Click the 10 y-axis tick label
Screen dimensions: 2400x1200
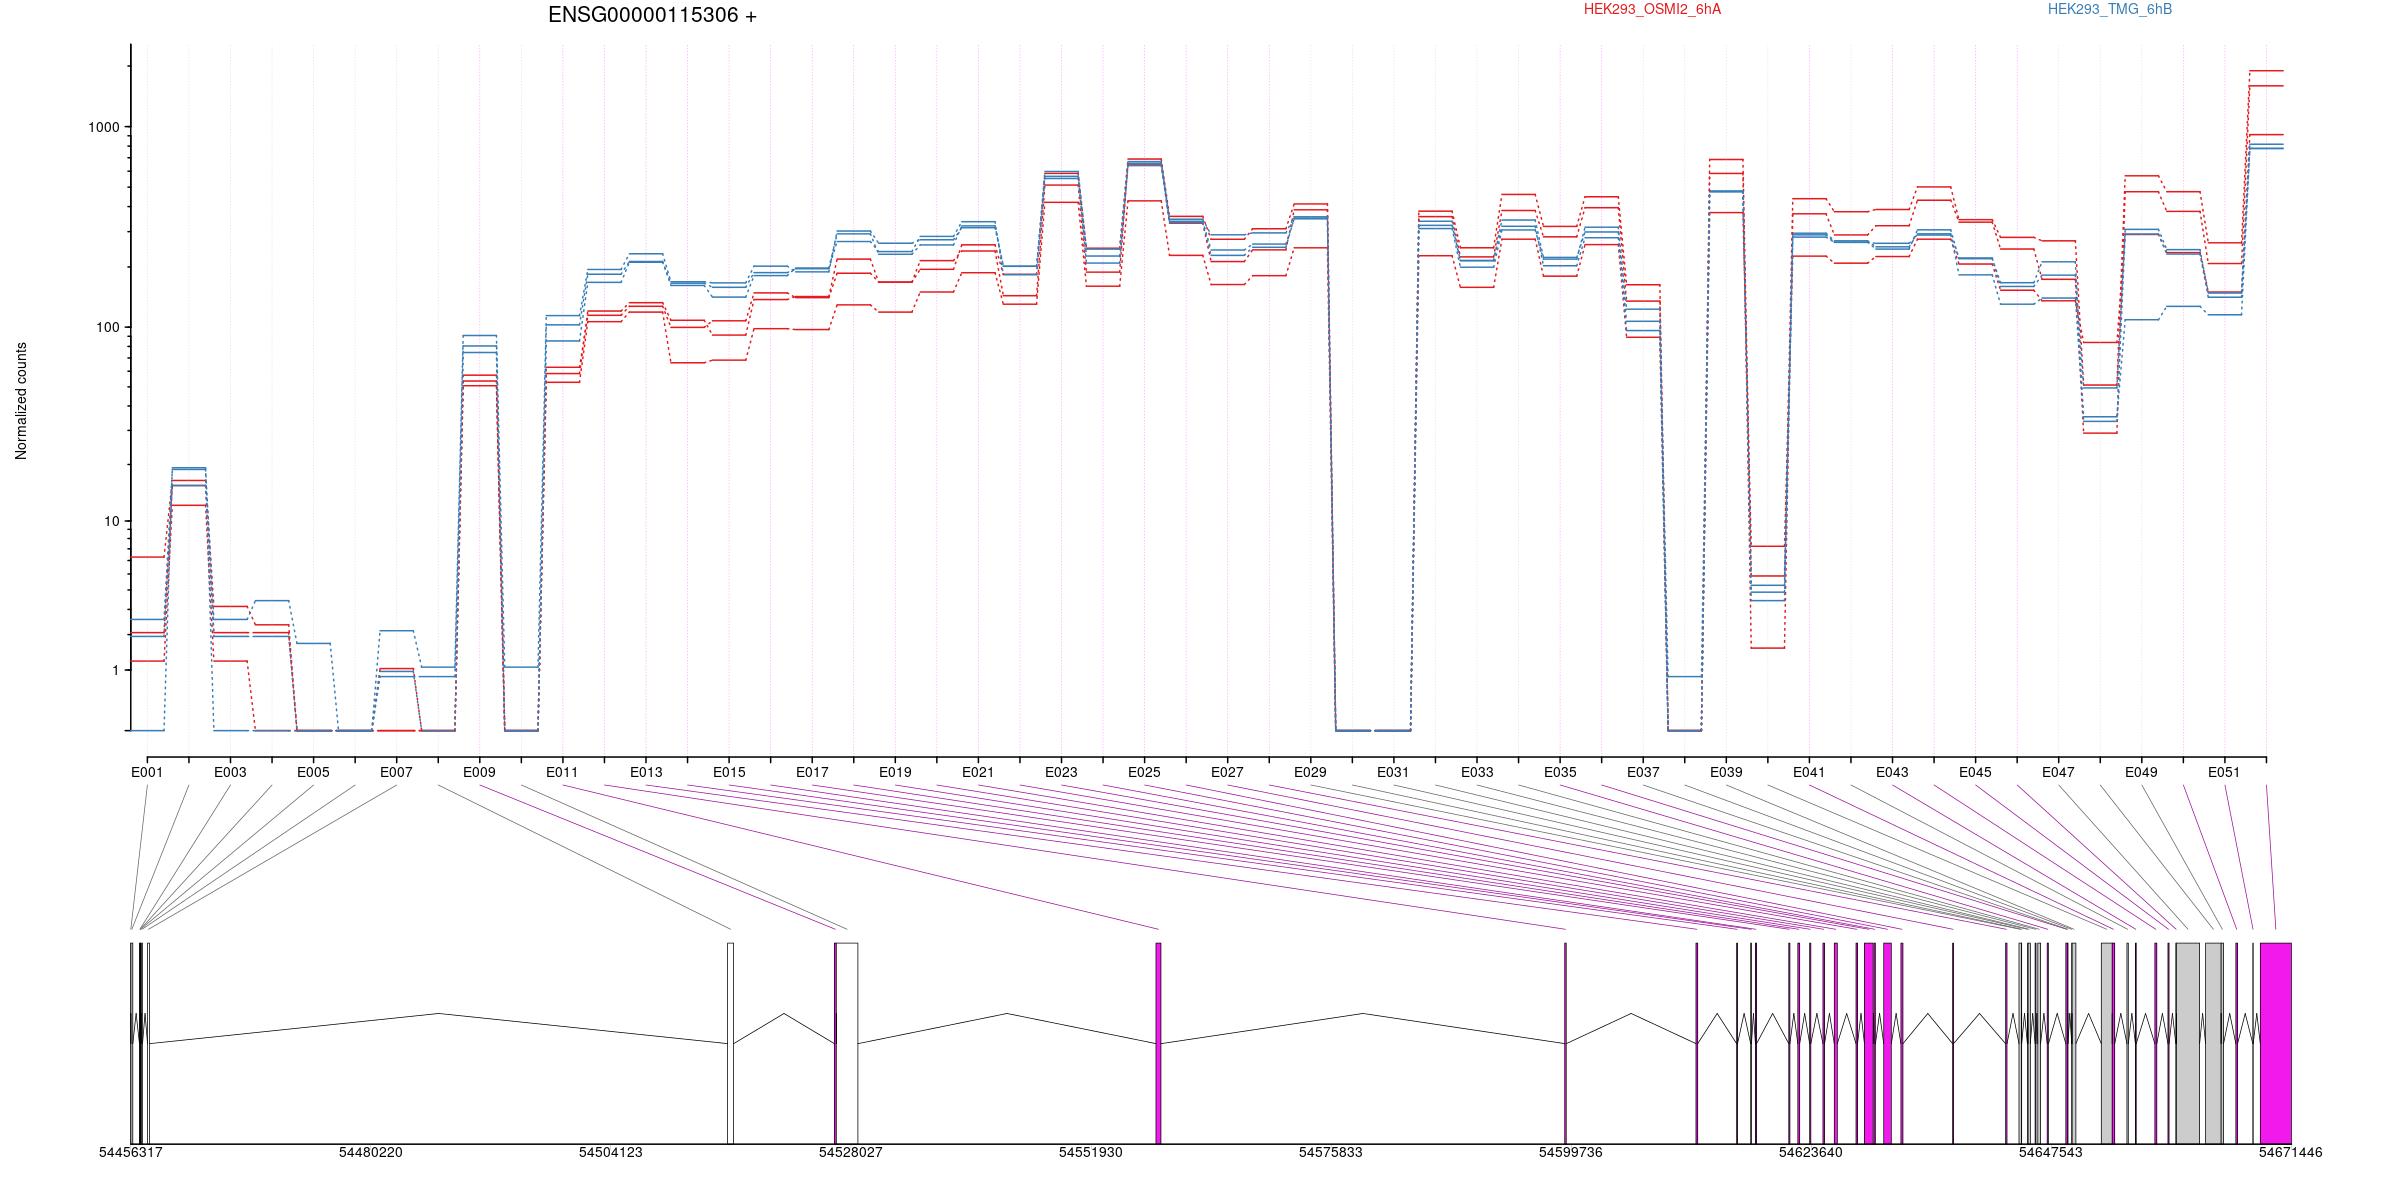(111, 521)
